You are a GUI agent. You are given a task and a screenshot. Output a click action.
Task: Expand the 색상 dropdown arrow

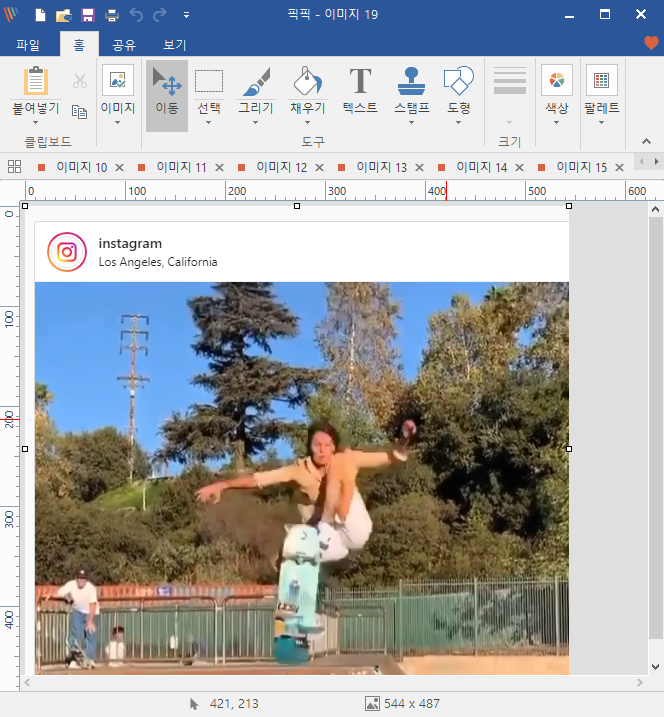[x=557, y=123]
